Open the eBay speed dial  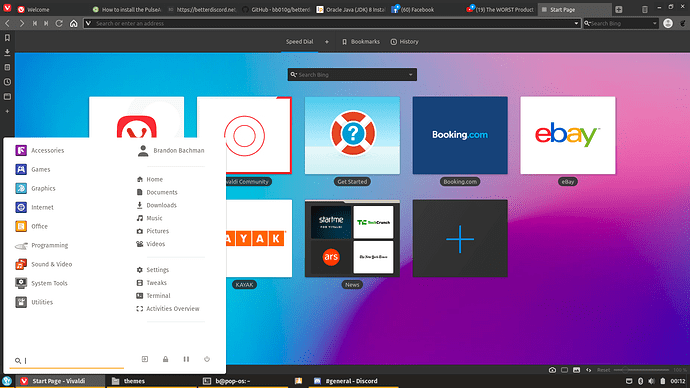[x=568, y=135]
